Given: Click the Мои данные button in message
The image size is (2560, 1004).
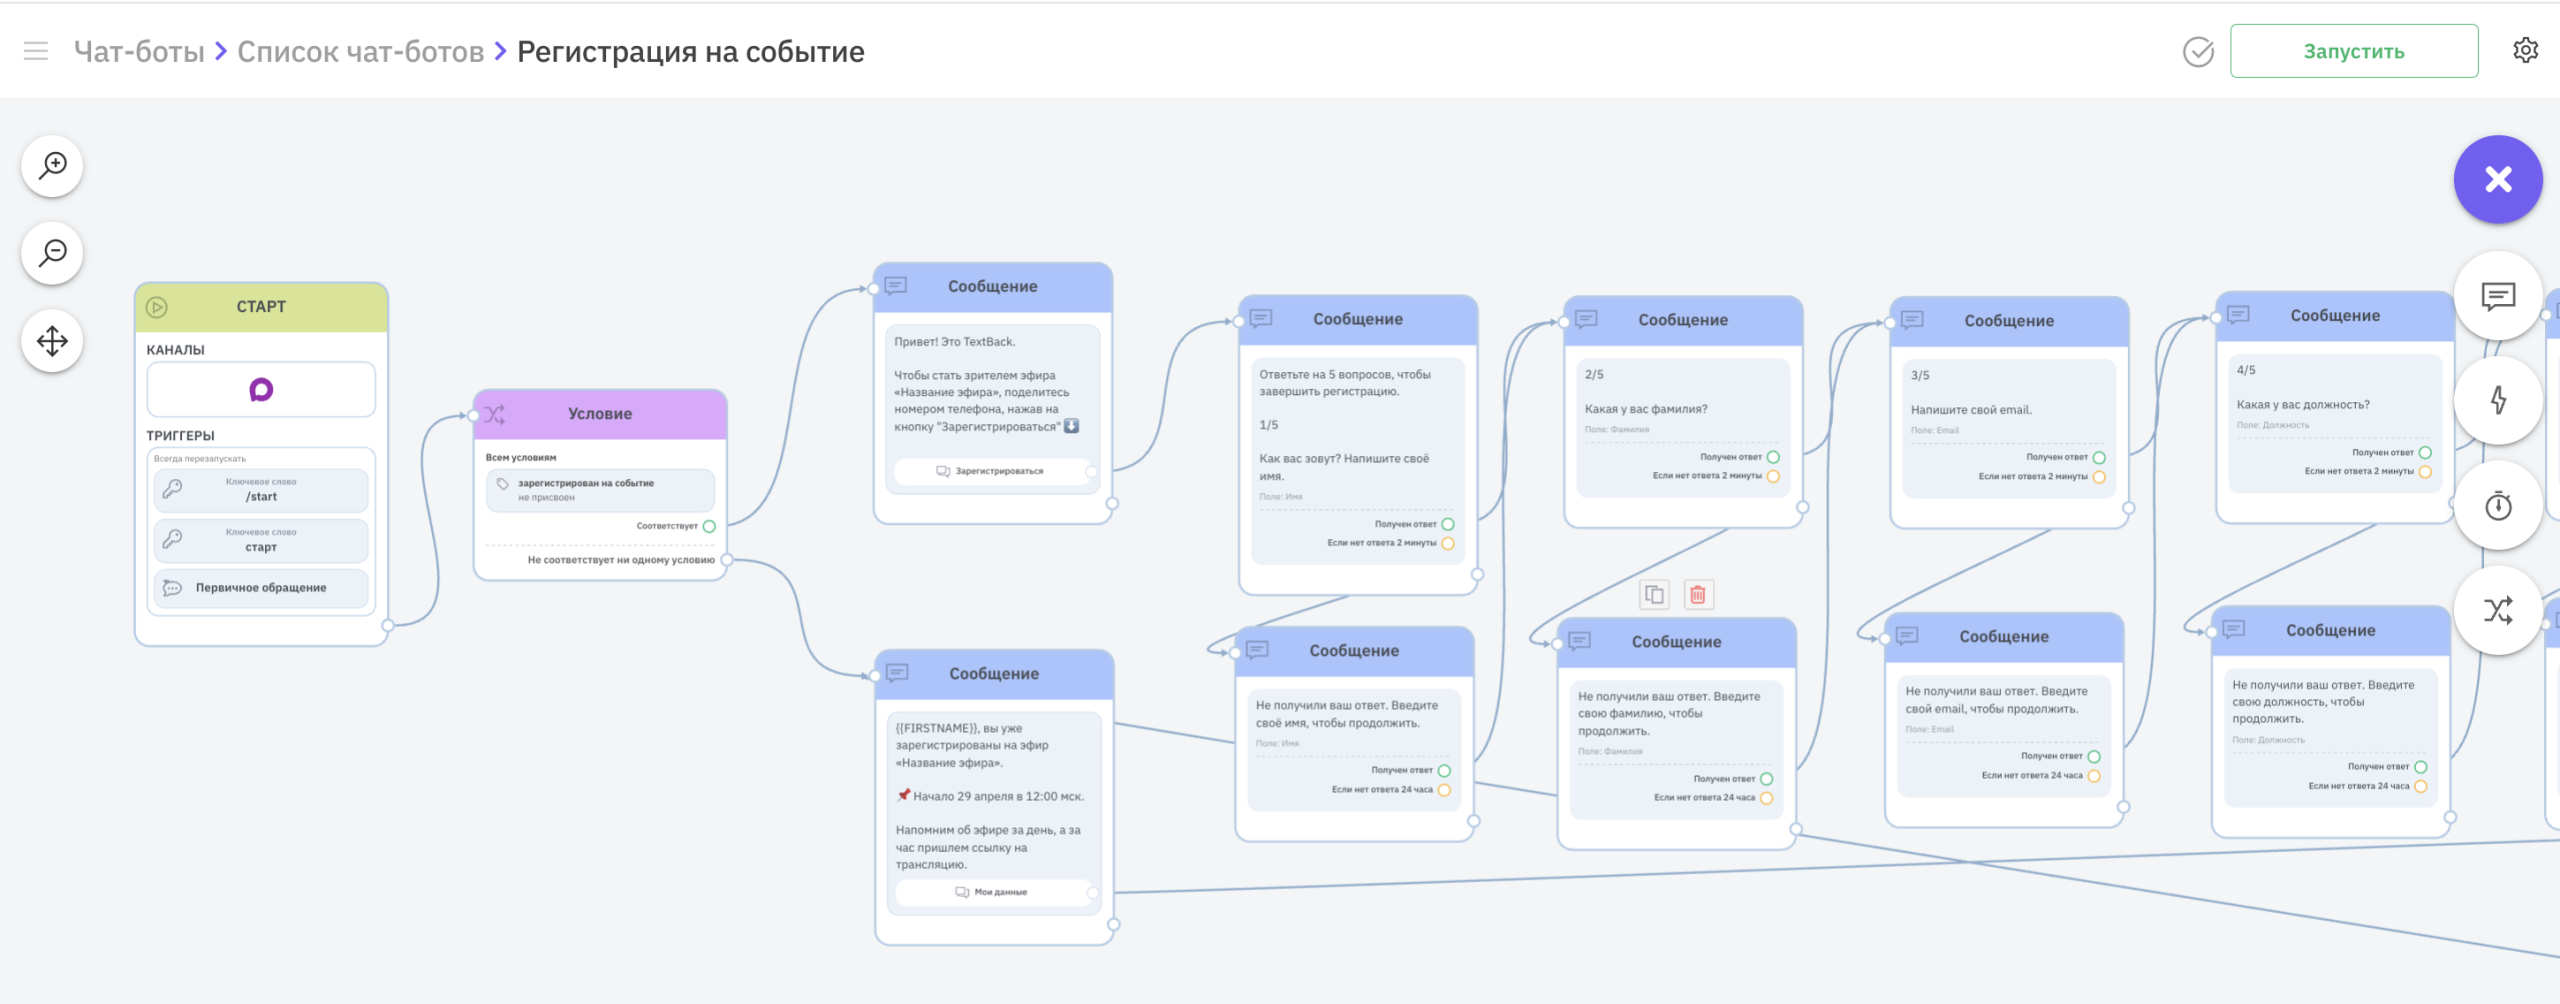Looking at the screenshot, I should (x=992, y=892).
